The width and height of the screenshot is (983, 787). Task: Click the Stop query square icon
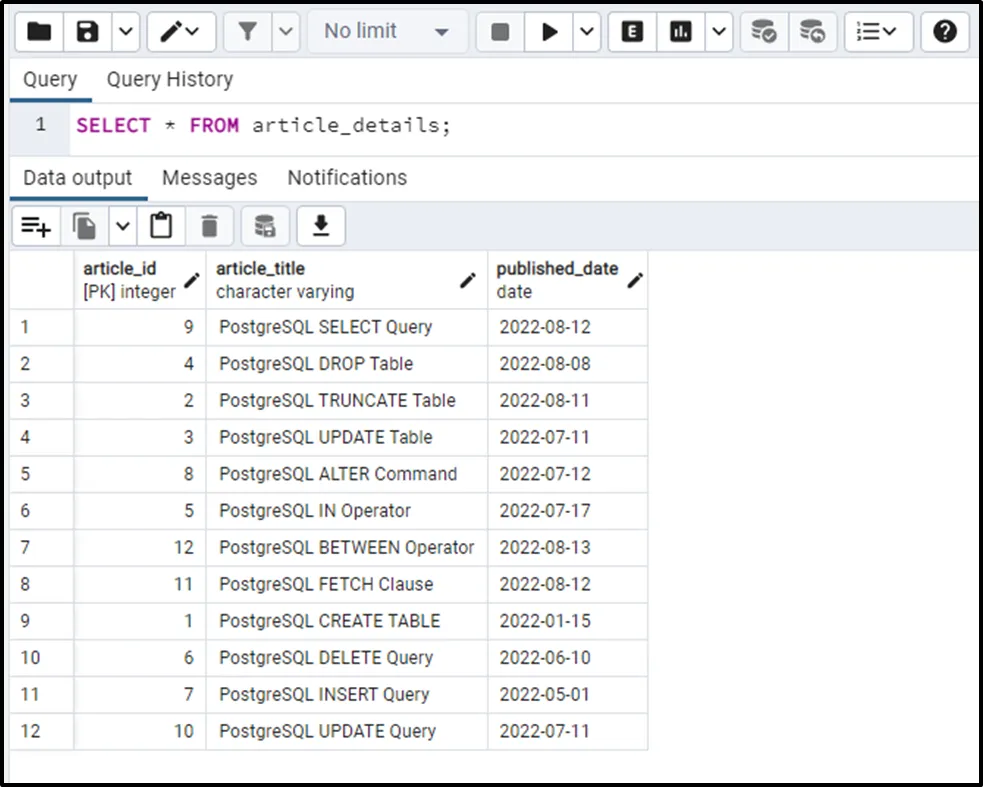(500, 32)
